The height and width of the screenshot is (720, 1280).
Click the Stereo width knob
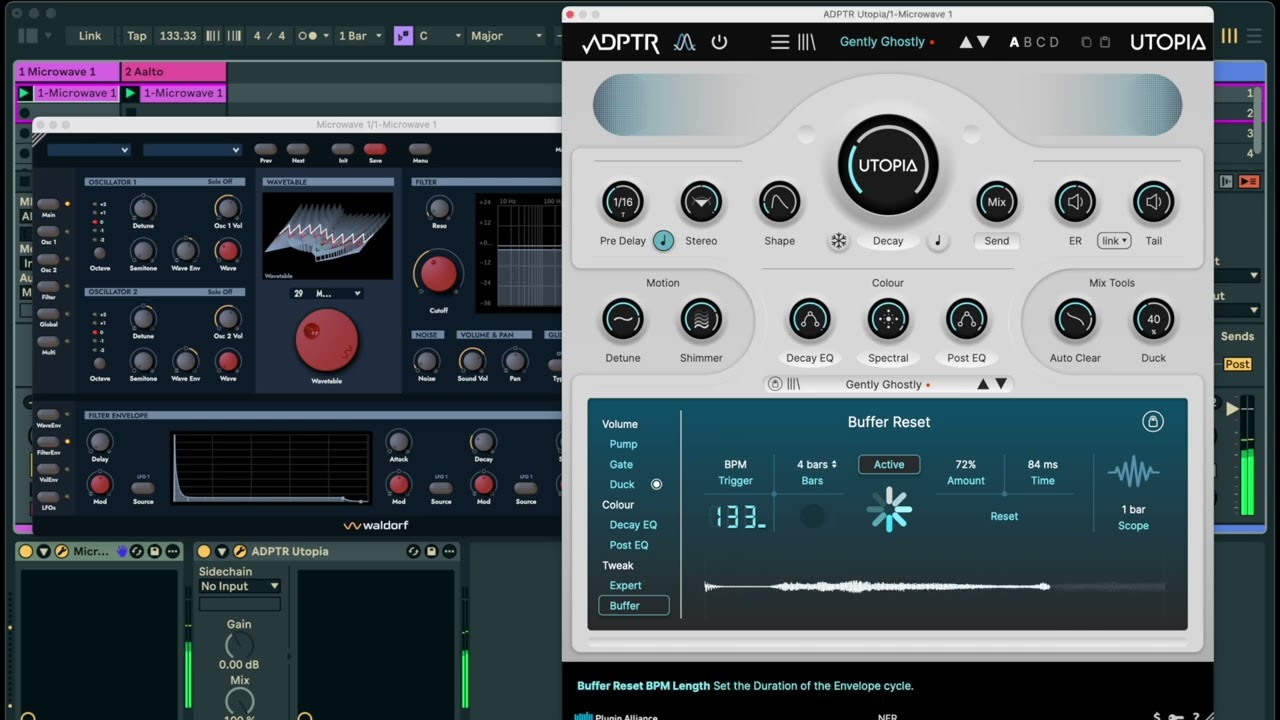(701, 202)
